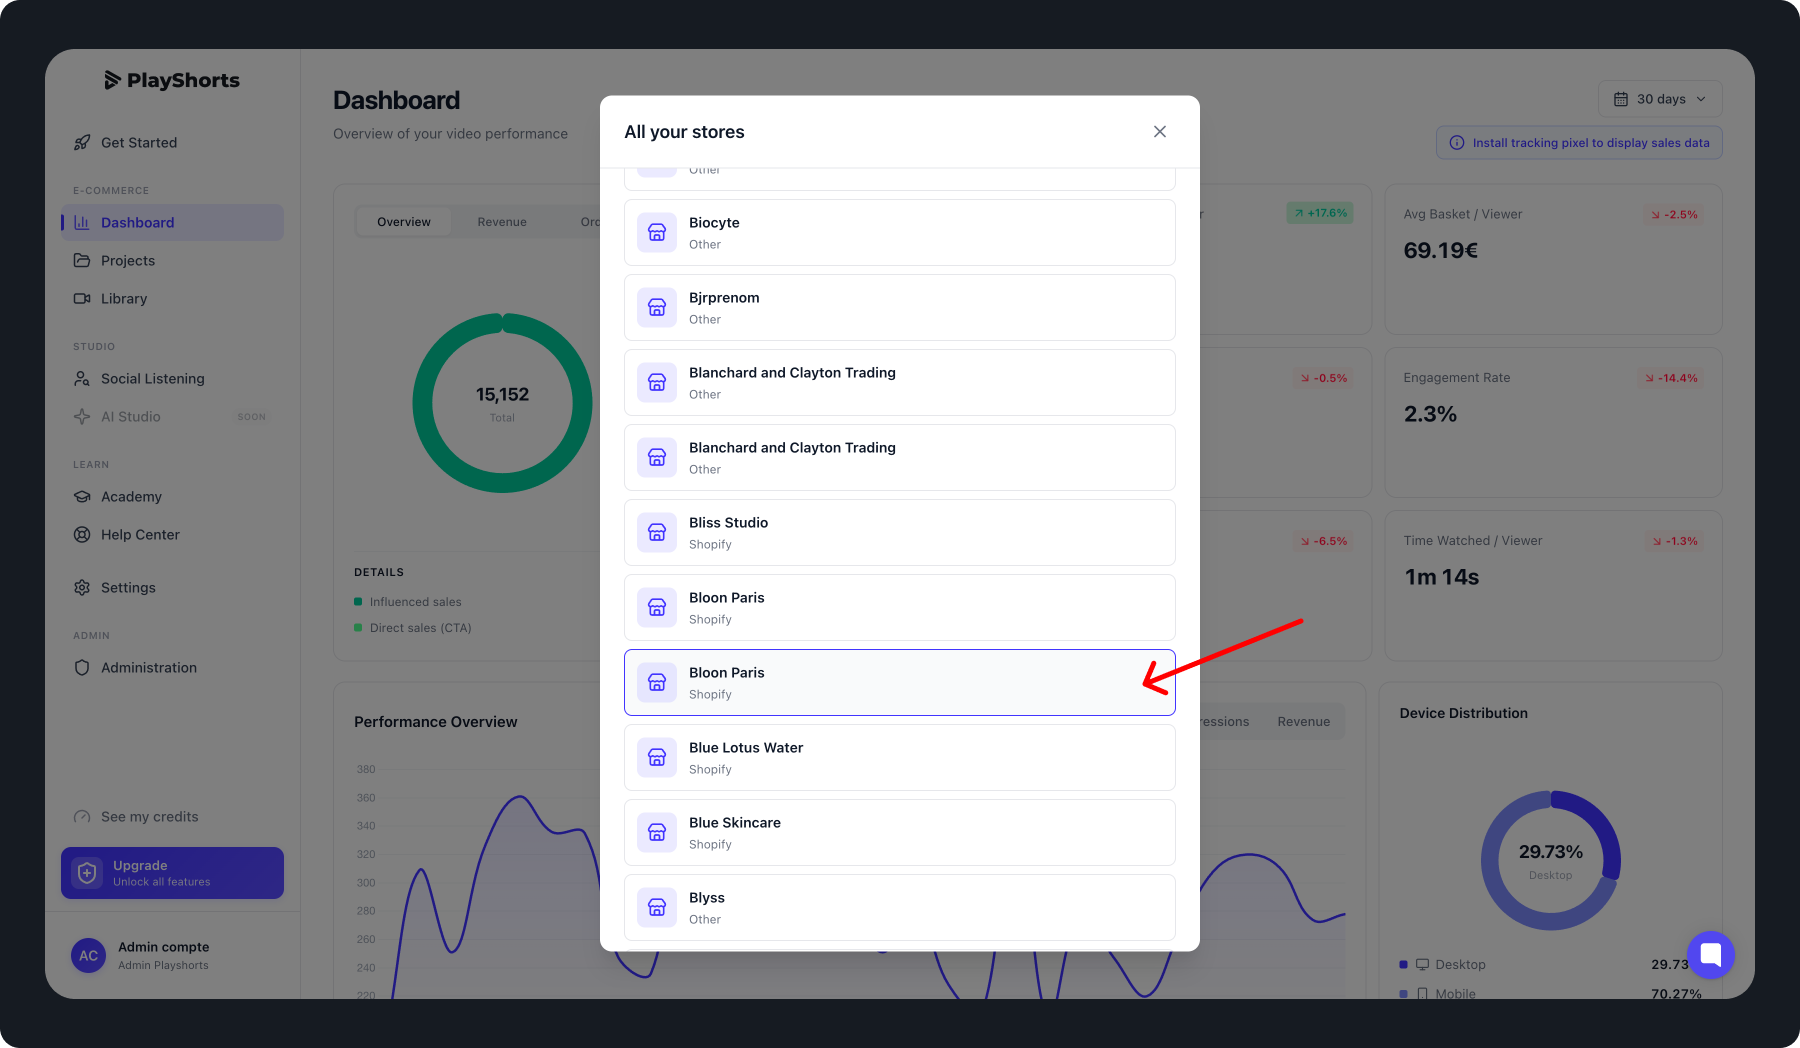Screen dimensions: 1800x1048
Task: Click the +17.6% trend badge
Action: coord(1320,213)
